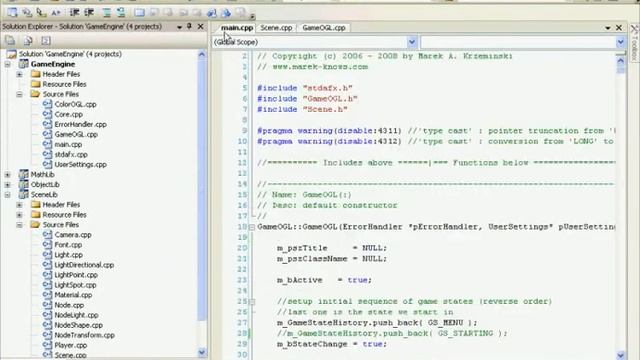This screenshot has width=640, height=360.
Task: Select the MathLib project icon
Action: click(24, 175)
